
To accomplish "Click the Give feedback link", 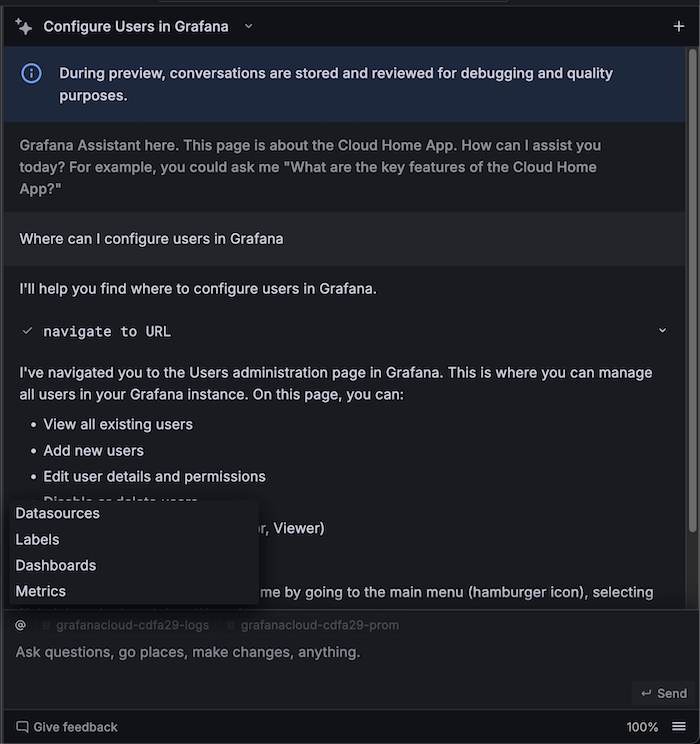I will (75, 727).
